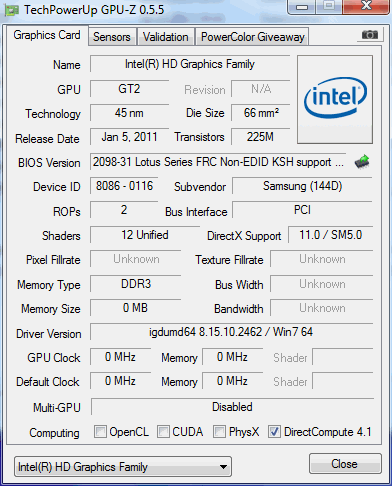Click the Name field showing Intel(R) HD Graphics
Viewport: 392px width, 486px height.
(x=190, y=64)
